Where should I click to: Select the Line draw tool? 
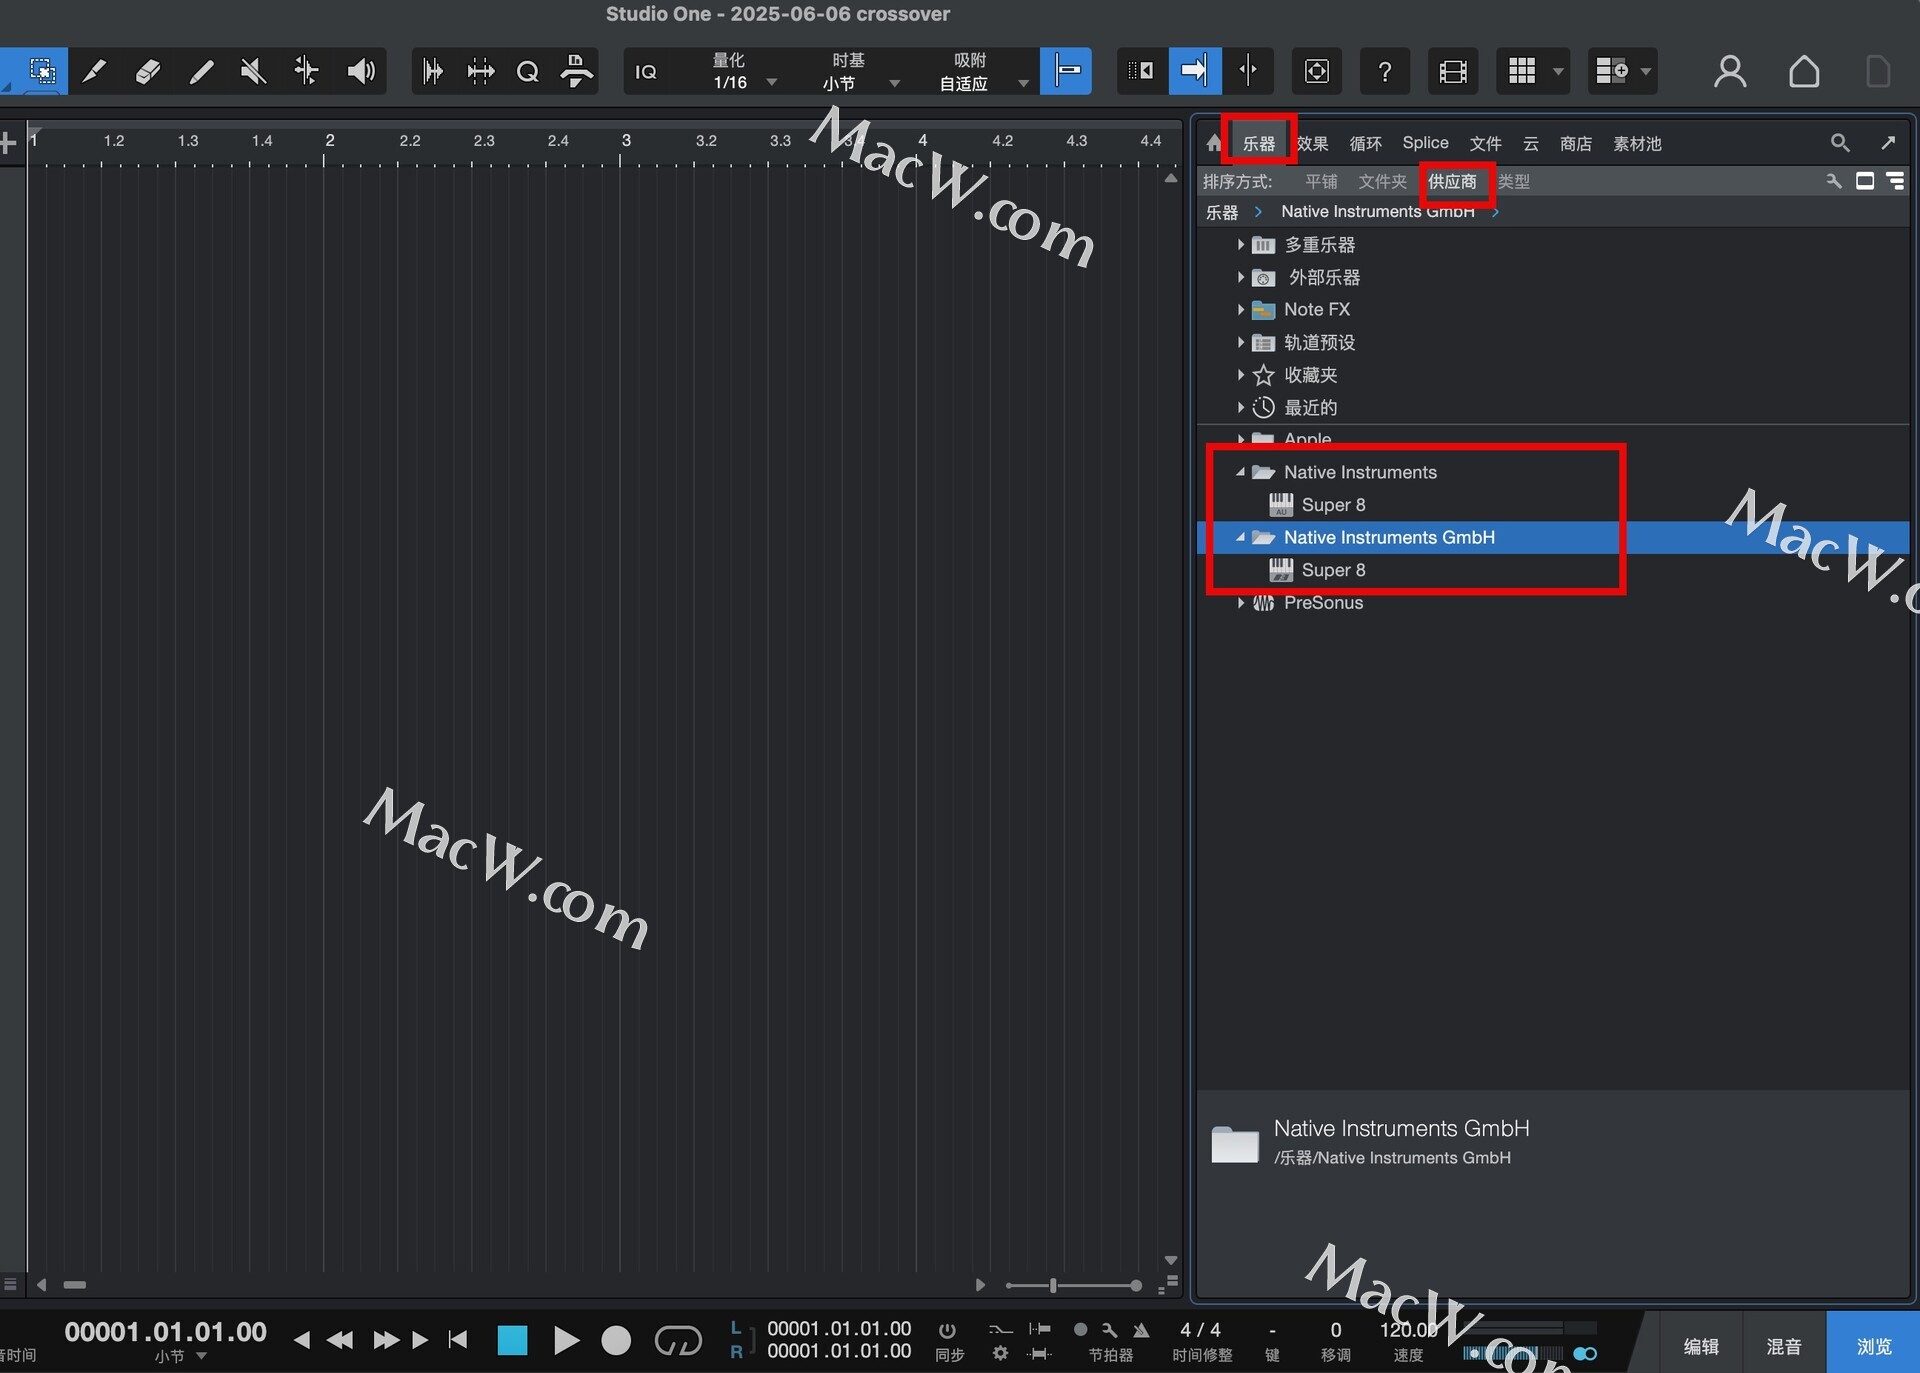(x=200, y=71)
